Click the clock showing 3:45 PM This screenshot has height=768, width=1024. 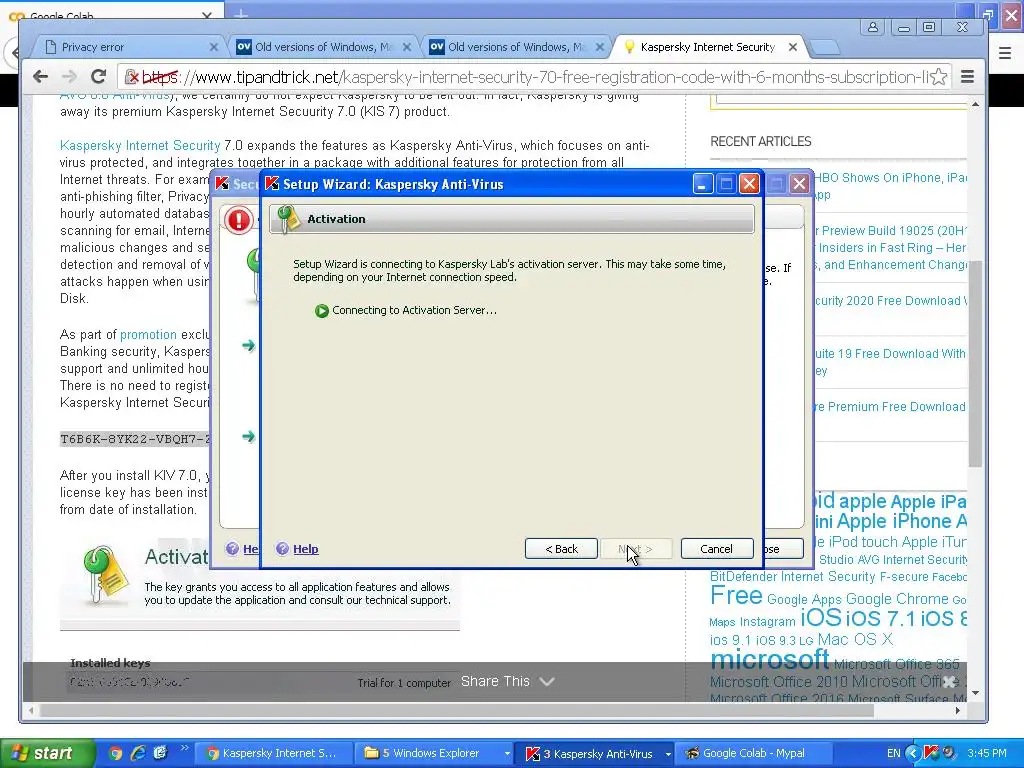point(987,753)
